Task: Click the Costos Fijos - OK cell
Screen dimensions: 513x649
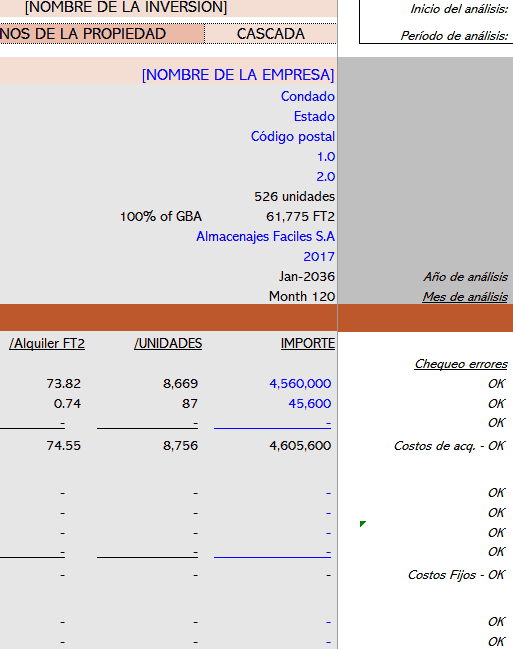Action: [x=456, y=575]
